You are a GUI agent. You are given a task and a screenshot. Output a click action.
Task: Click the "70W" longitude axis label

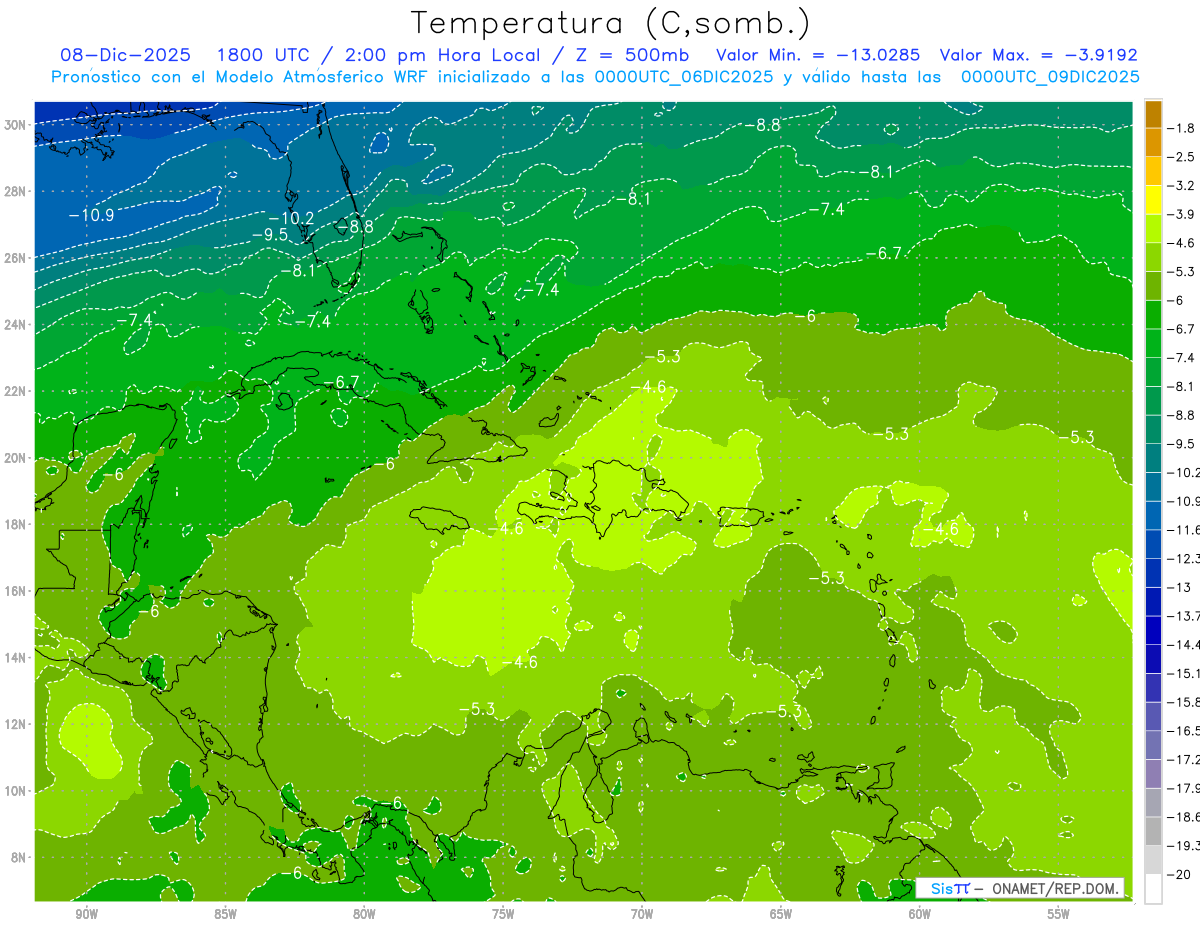(x=642, y=914)
